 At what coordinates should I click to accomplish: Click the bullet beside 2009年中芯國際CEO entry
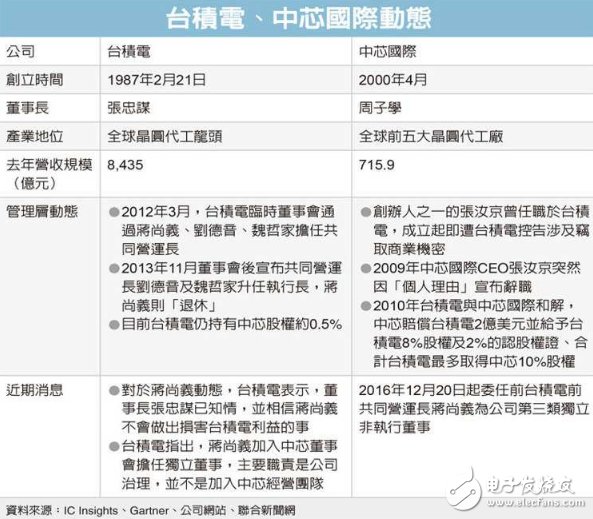tap(366, 269)
